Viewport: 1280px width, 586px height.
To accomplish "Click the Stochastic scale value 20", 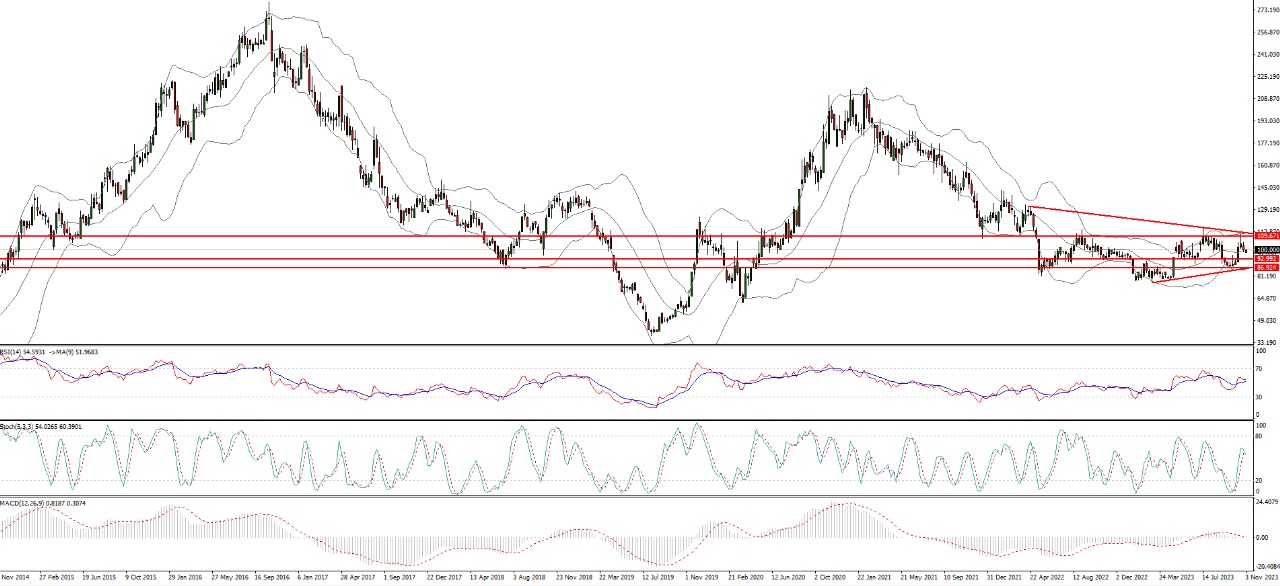I will tap(1259, 480).
